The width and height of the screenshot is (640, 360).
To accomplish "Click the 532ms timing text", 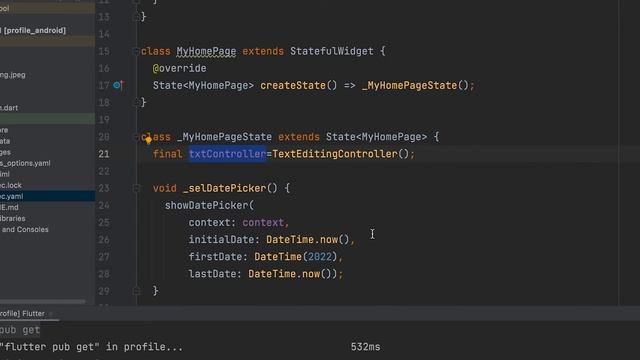I will (365, 347).
